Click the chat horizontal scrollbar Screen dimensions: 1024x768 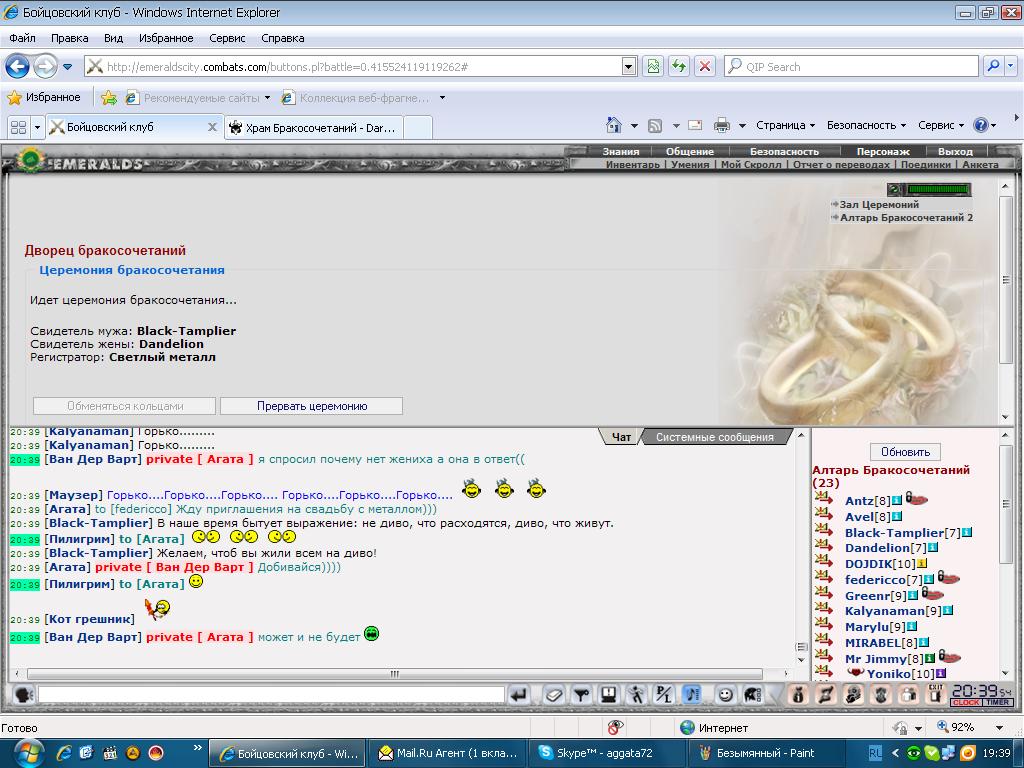pyautogui.click(x=394, y=673)
